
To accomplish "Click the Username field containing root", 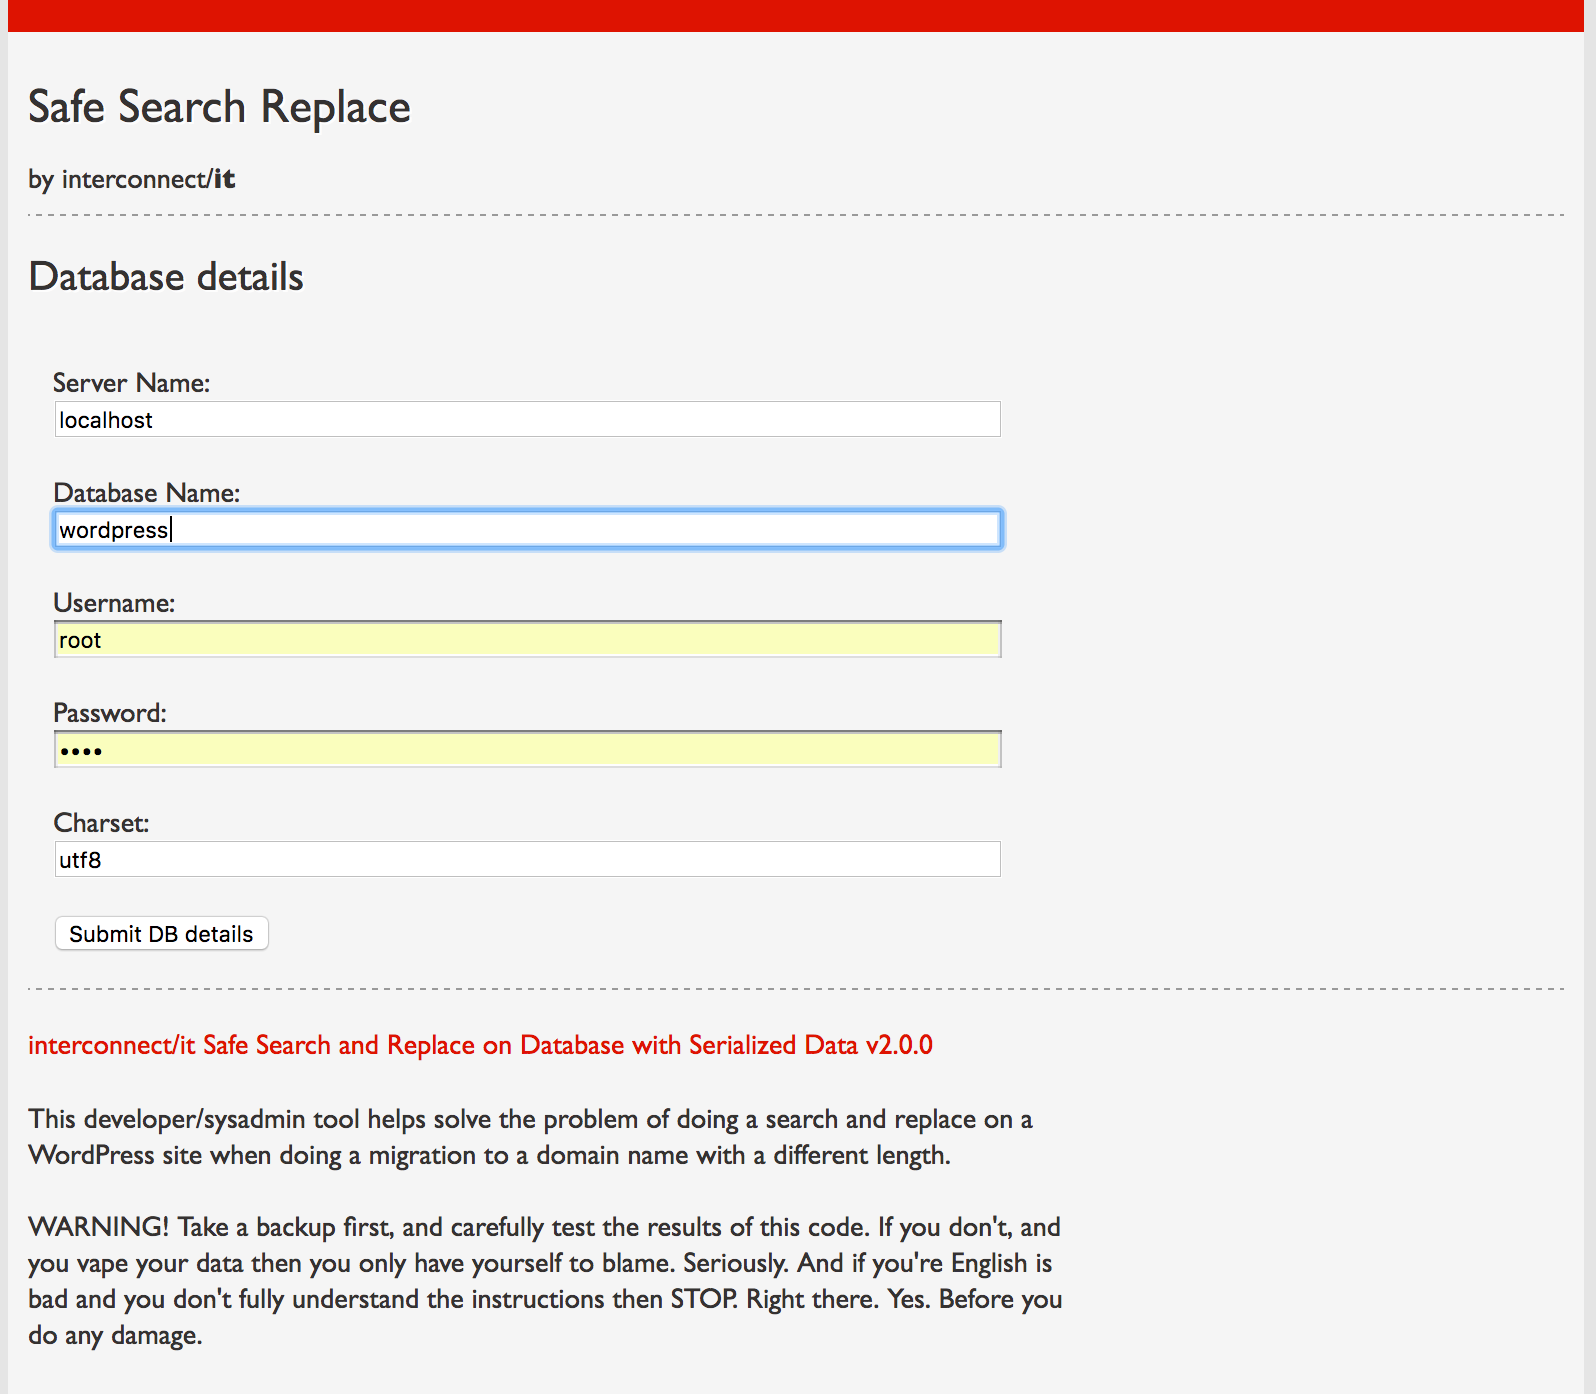I will (x=527, y=639).
